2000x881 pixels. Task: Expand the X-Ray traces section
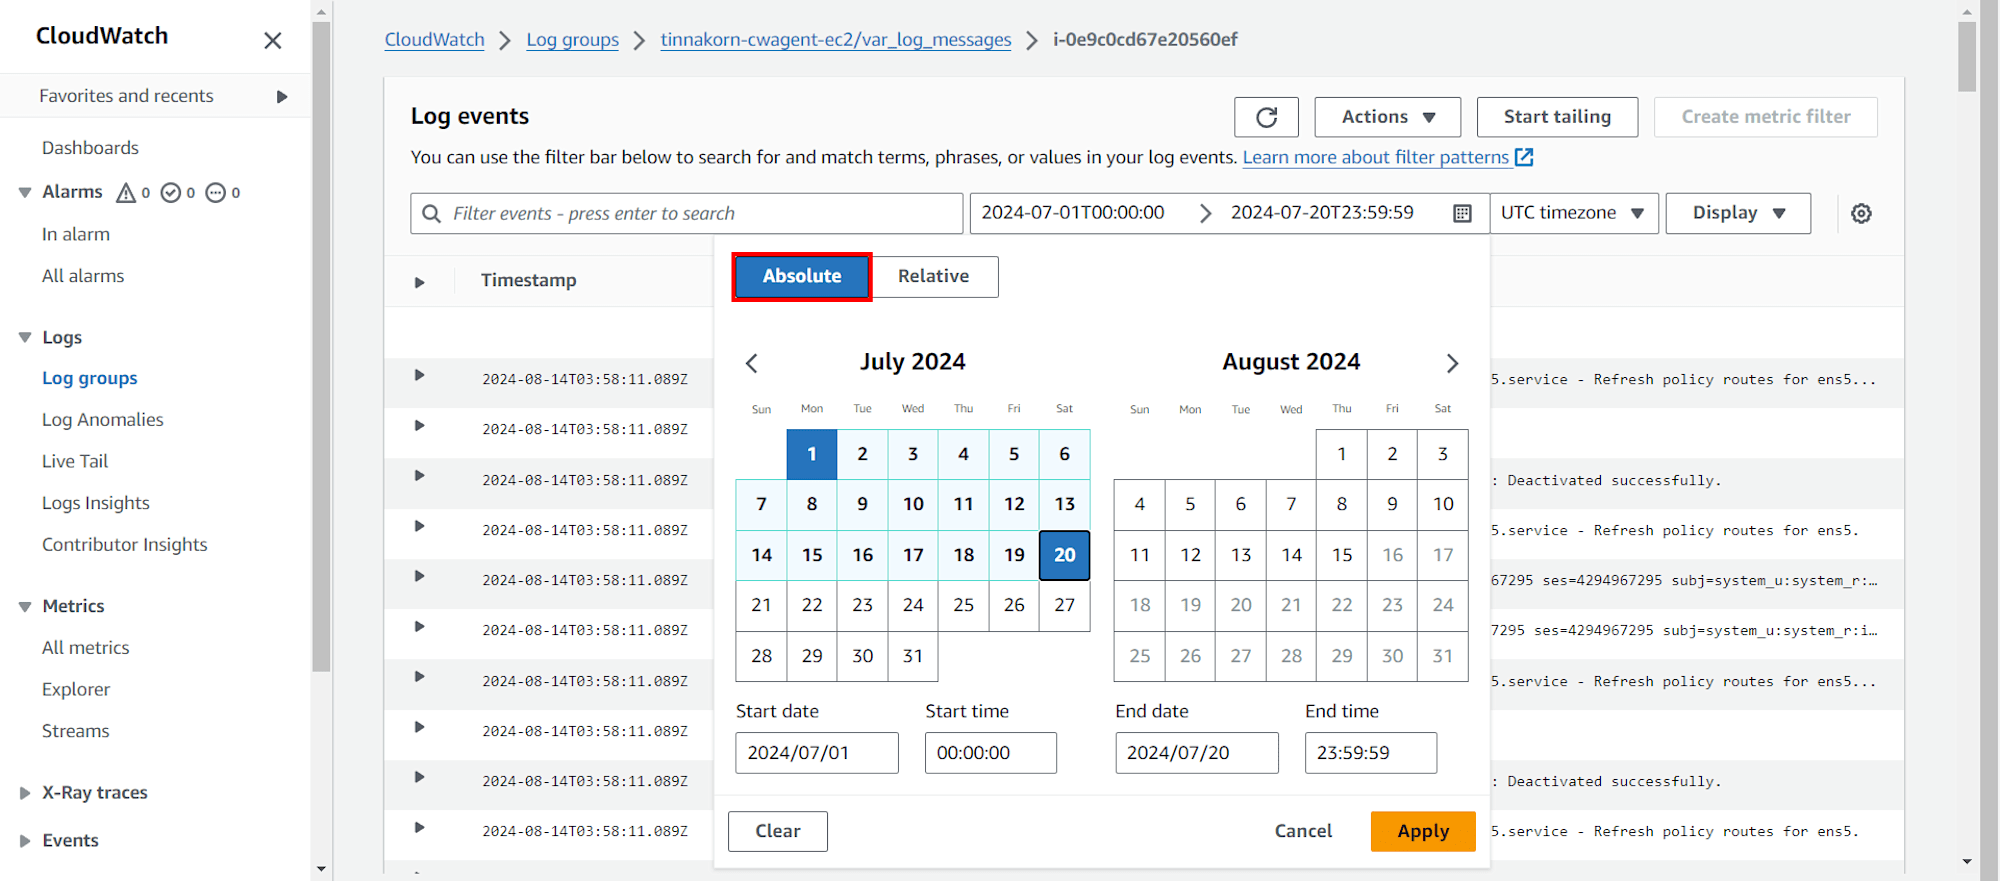25,793
